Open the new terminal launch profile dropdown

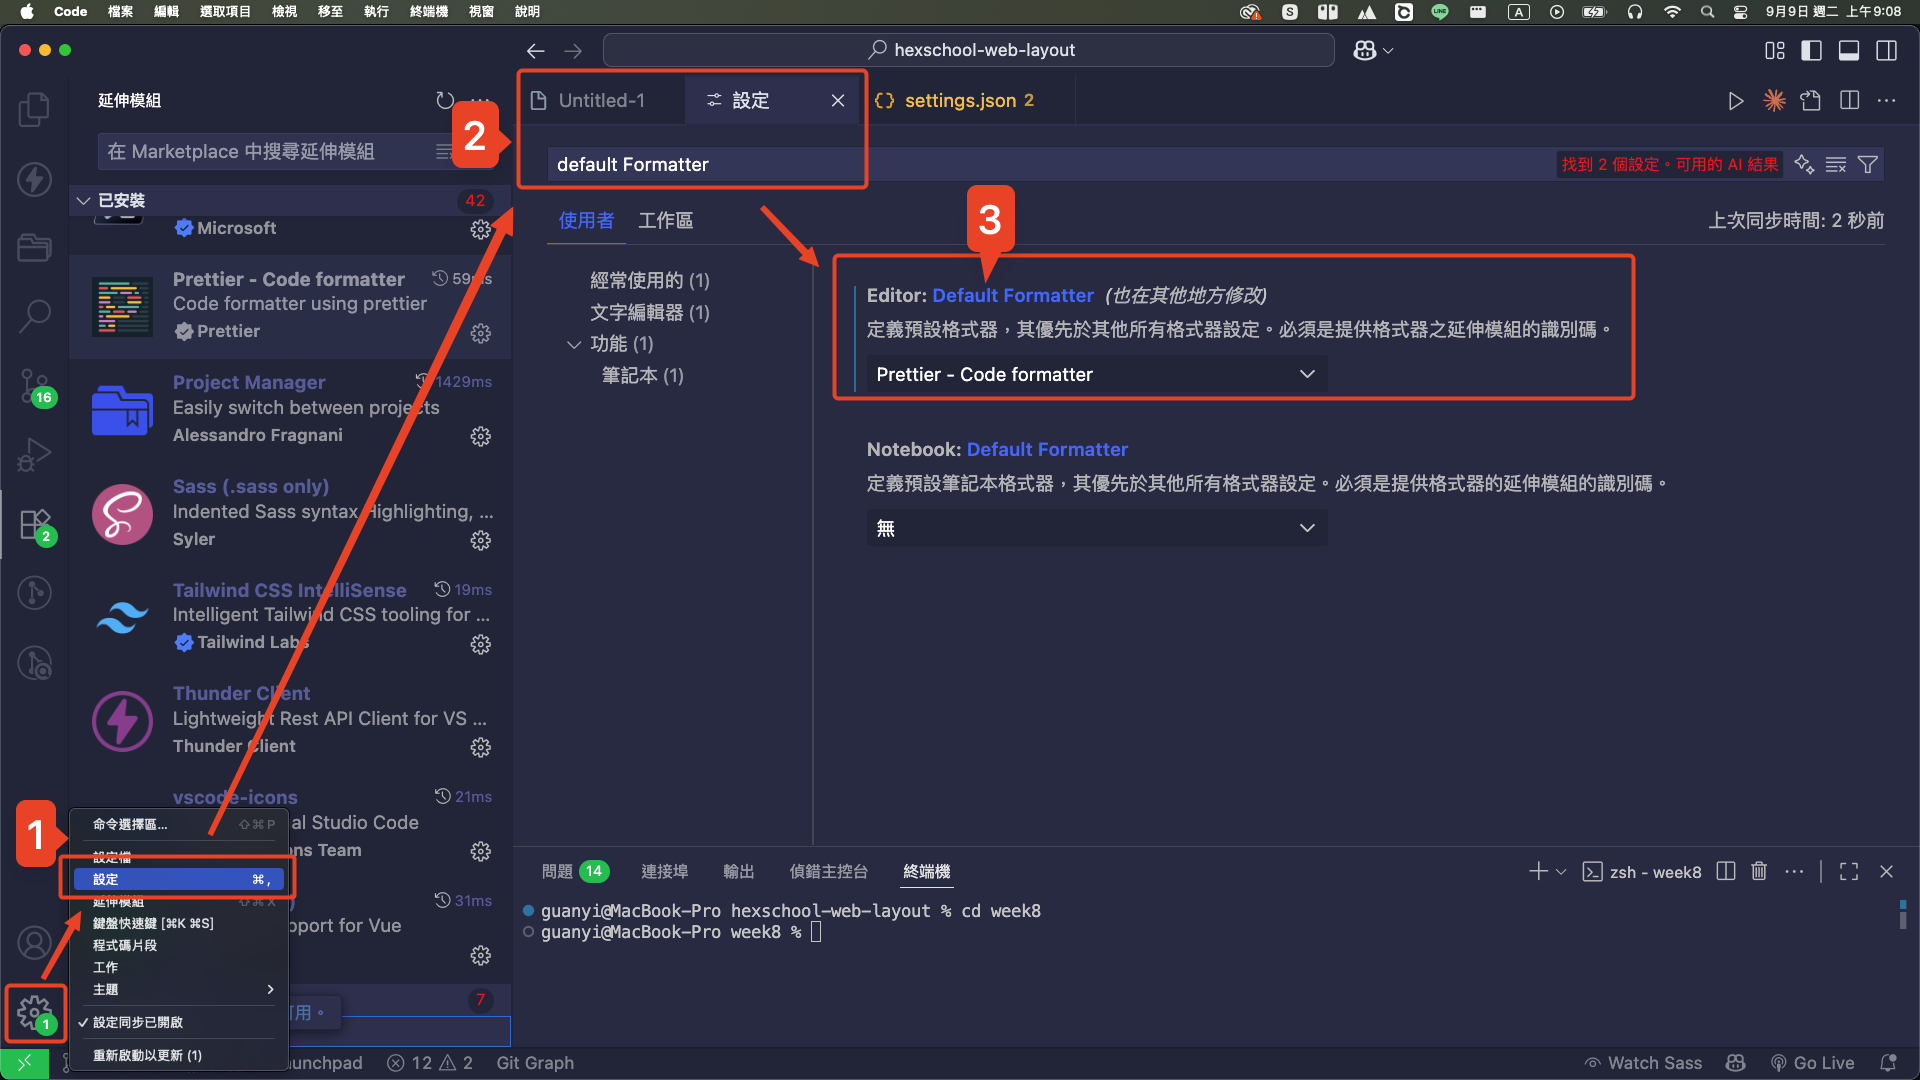[x=1561, y=872]
